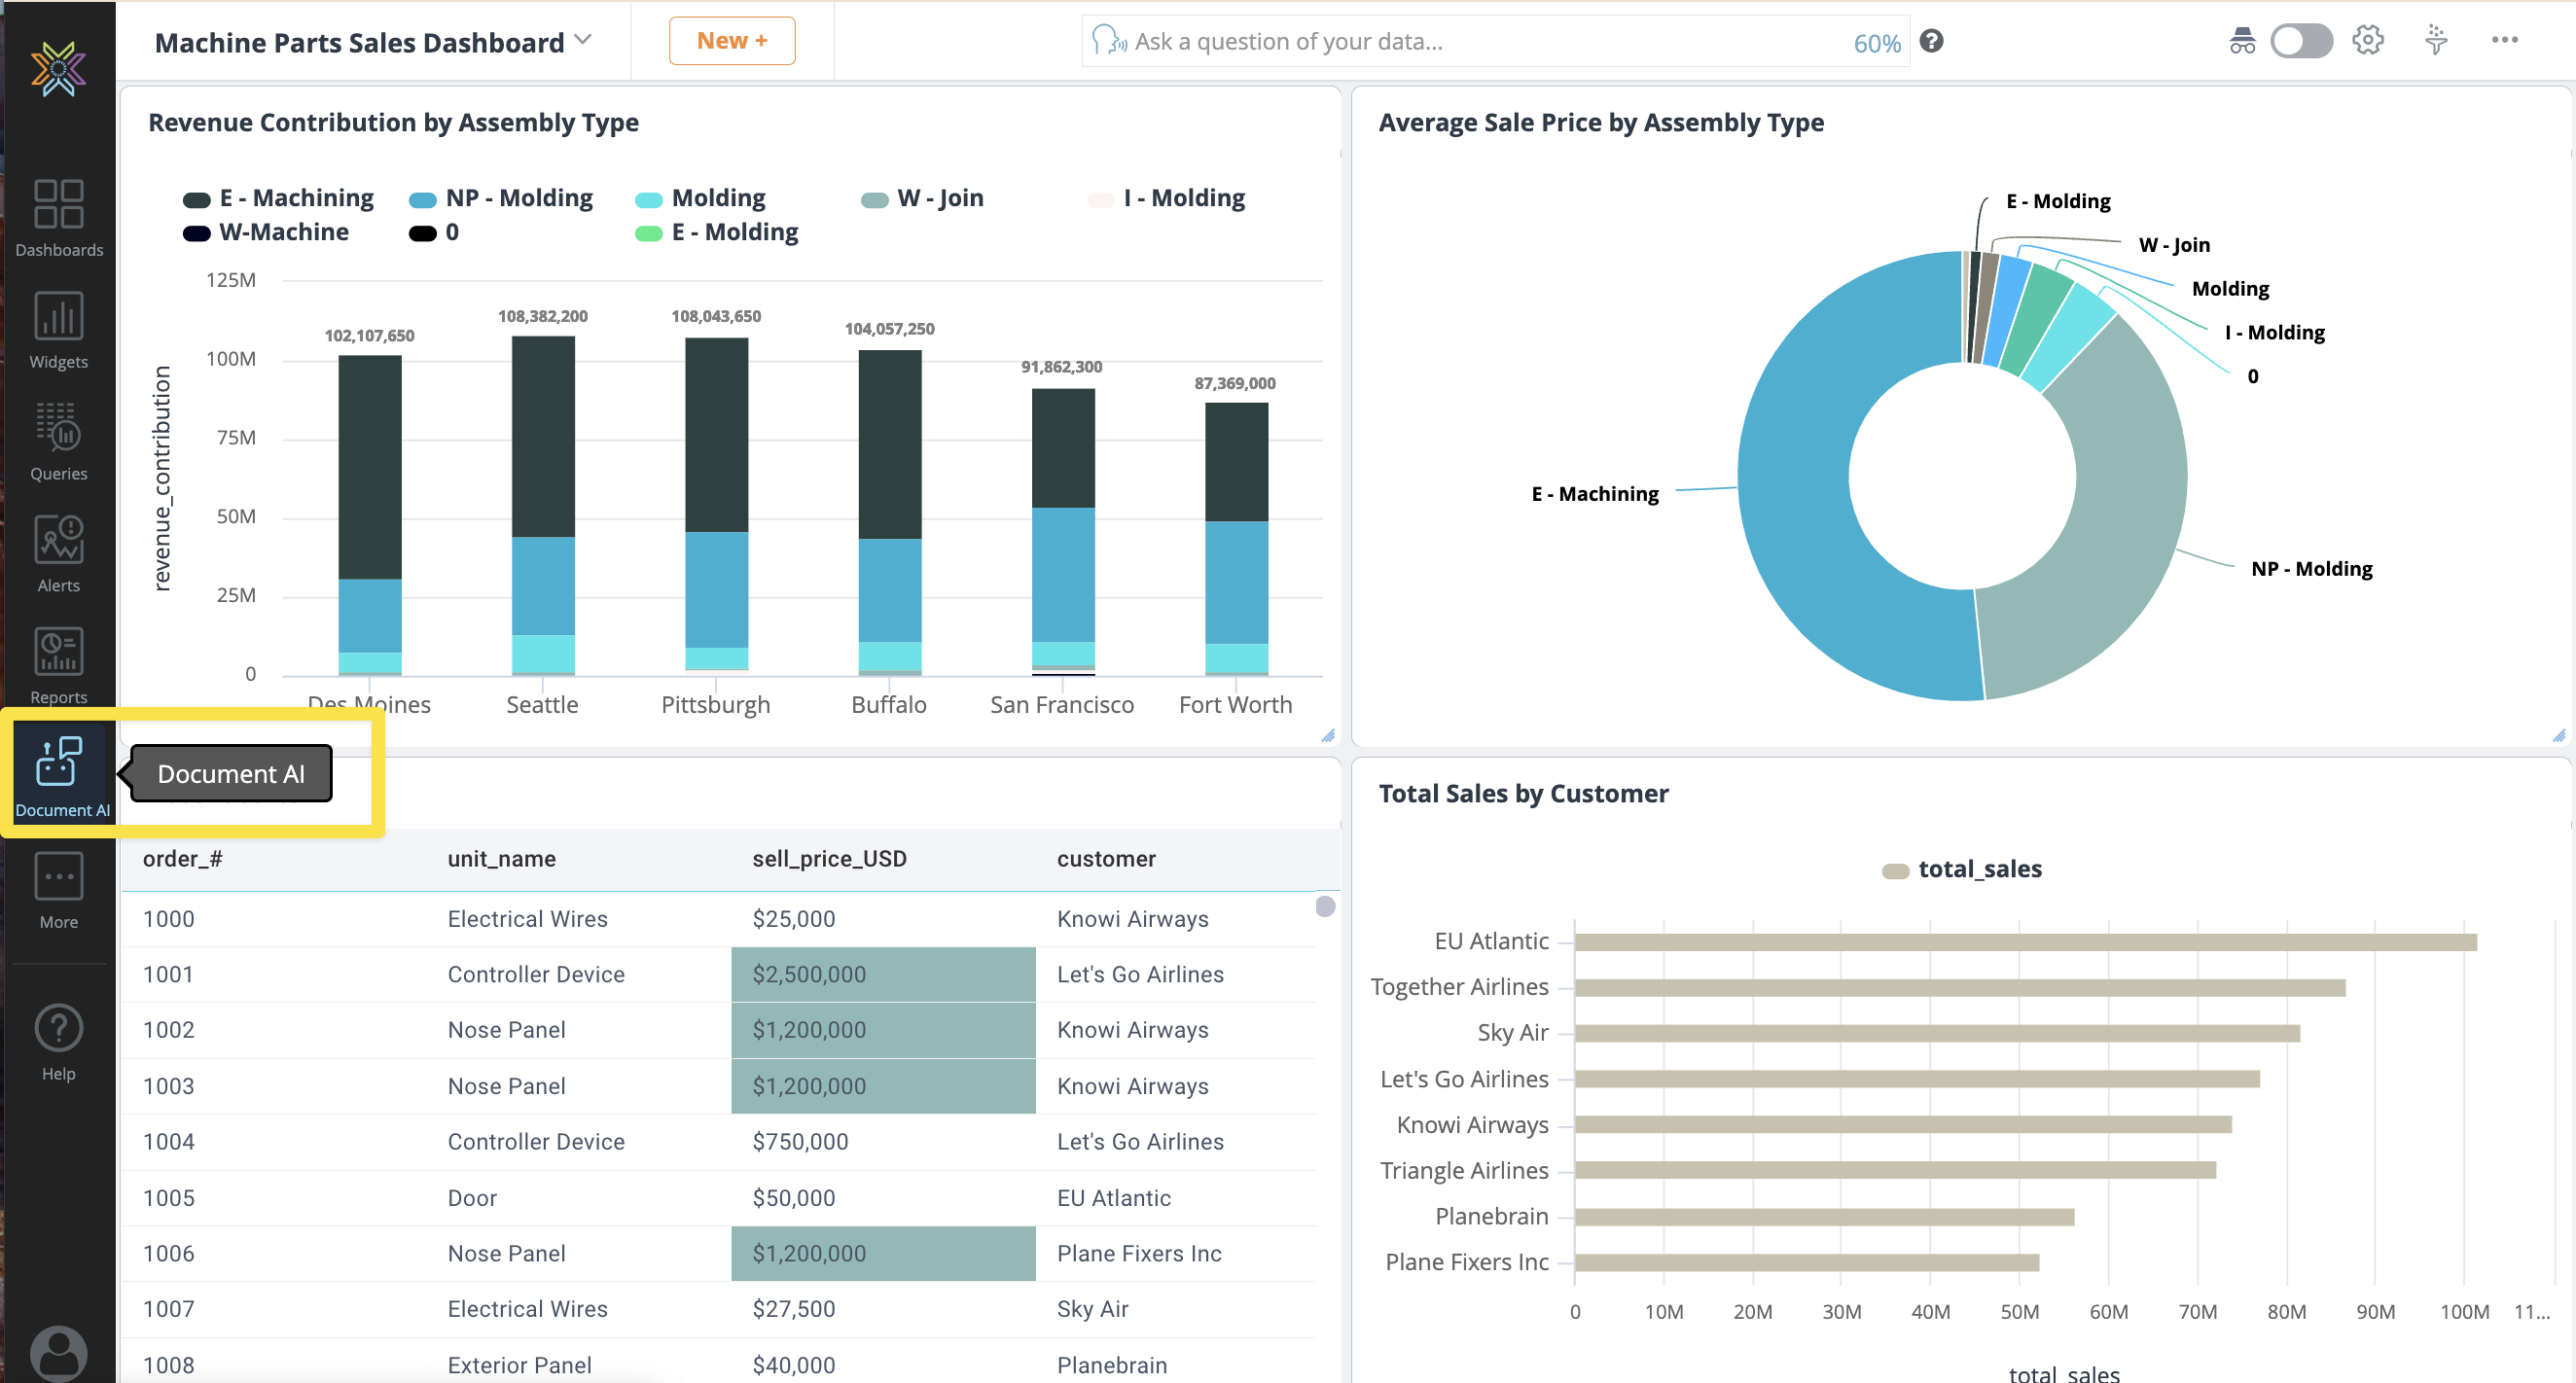The height and width of the screenshot is (1383, 2576).
Task: Open the three-dots more options menu
Action: pos(2504,41)
